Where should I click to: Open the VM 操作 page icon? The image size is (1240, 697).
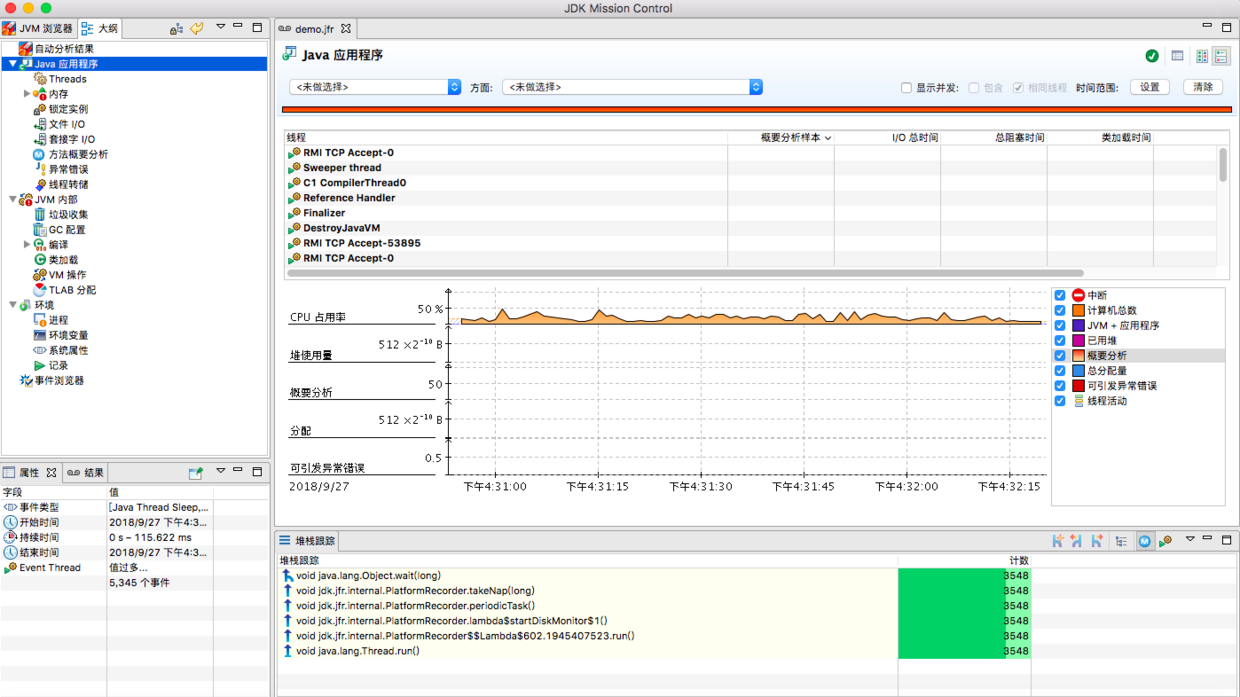[40, 274]
